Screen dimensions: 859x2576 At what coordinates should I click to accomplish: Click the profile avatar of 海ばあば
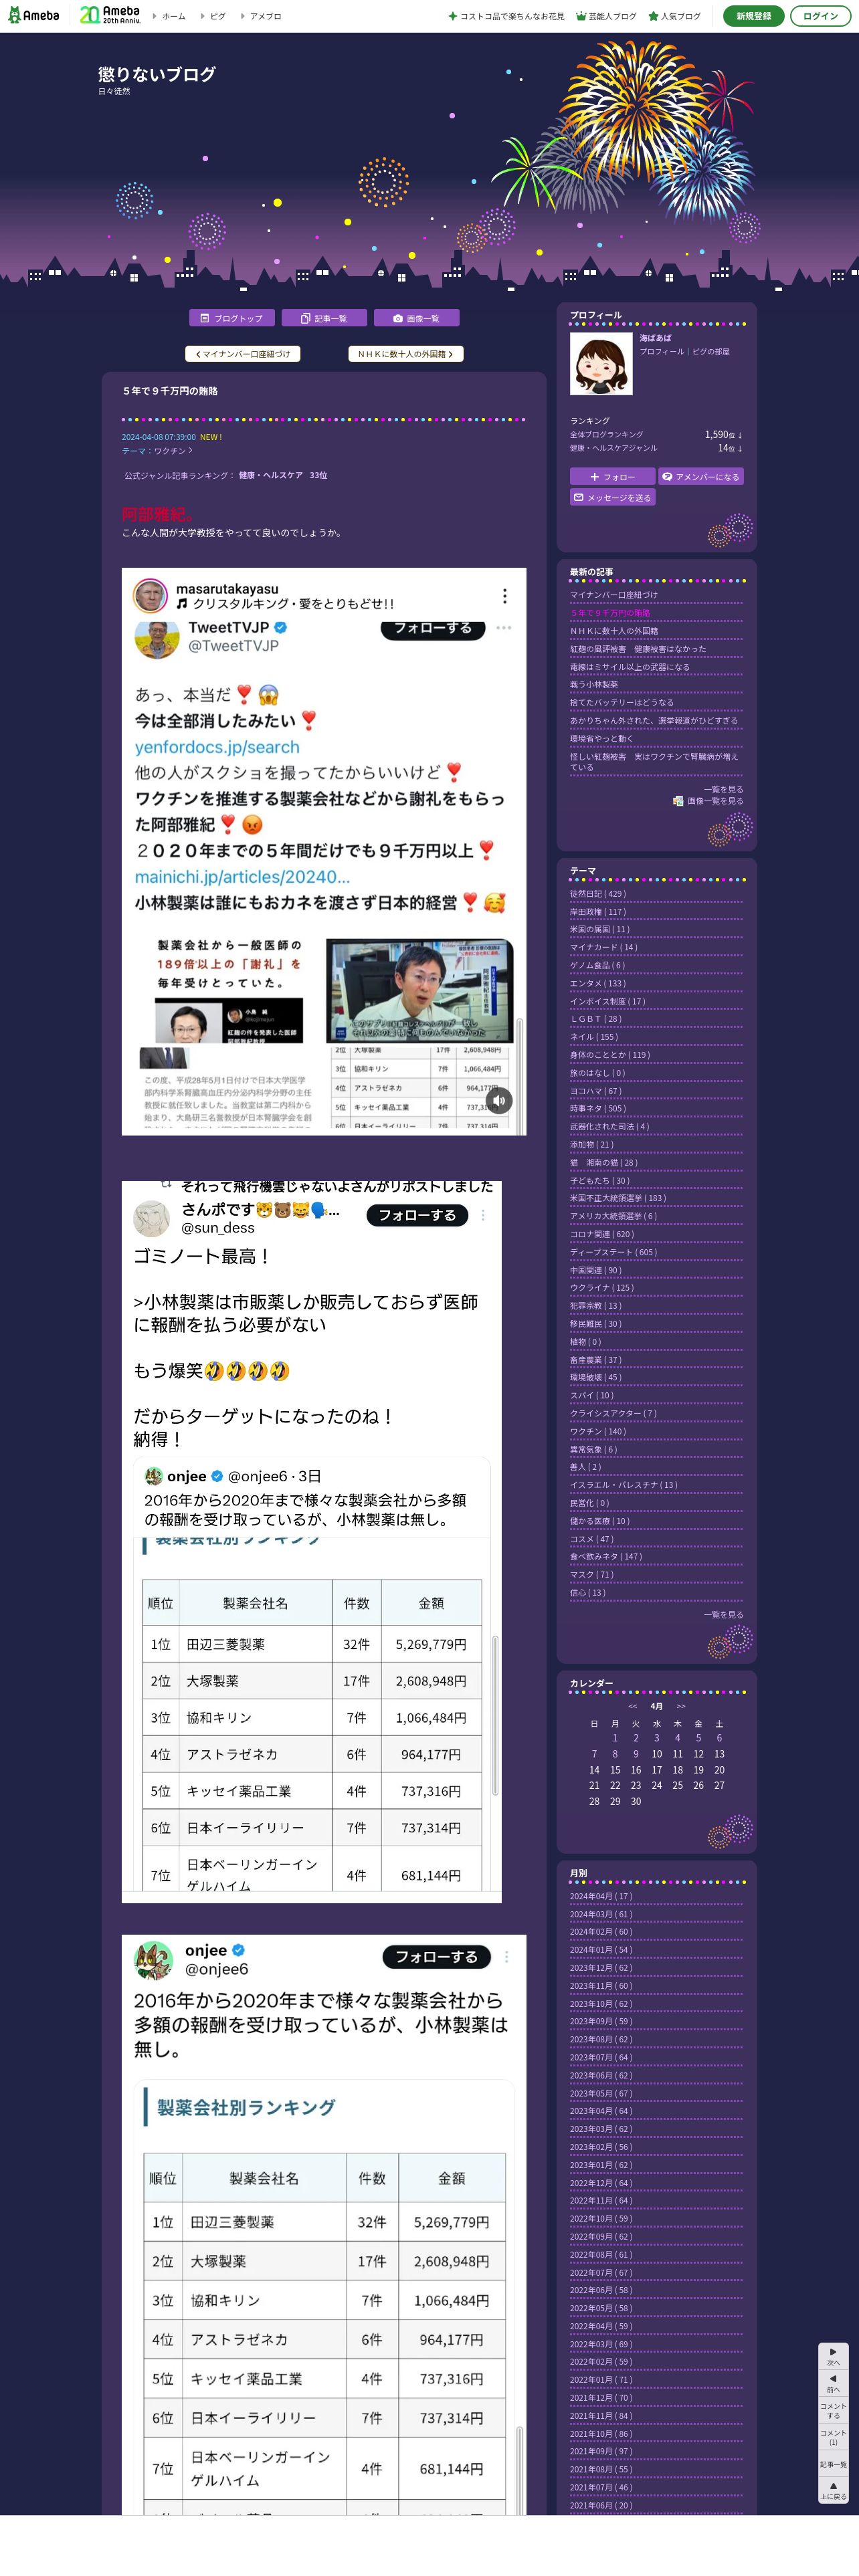tap(601, 364)
